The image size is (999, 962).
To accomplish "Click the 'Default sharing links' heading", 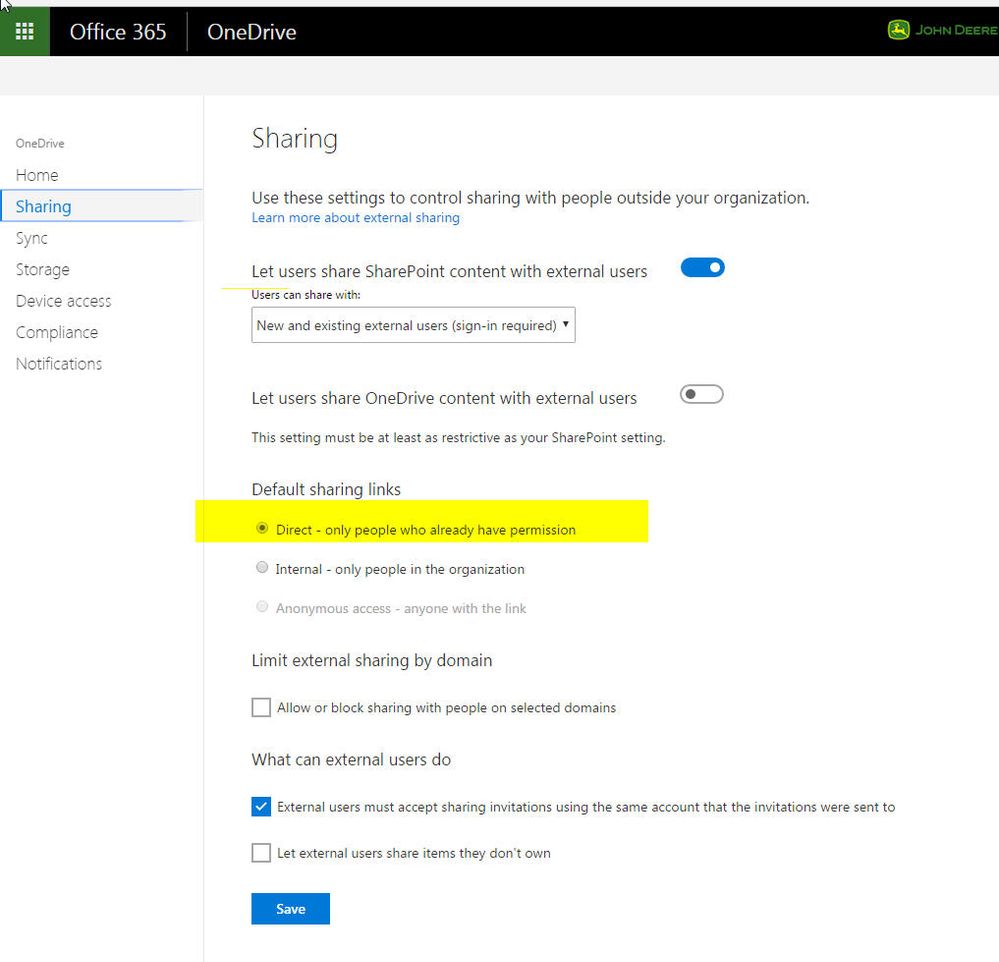I will (326, 489).
